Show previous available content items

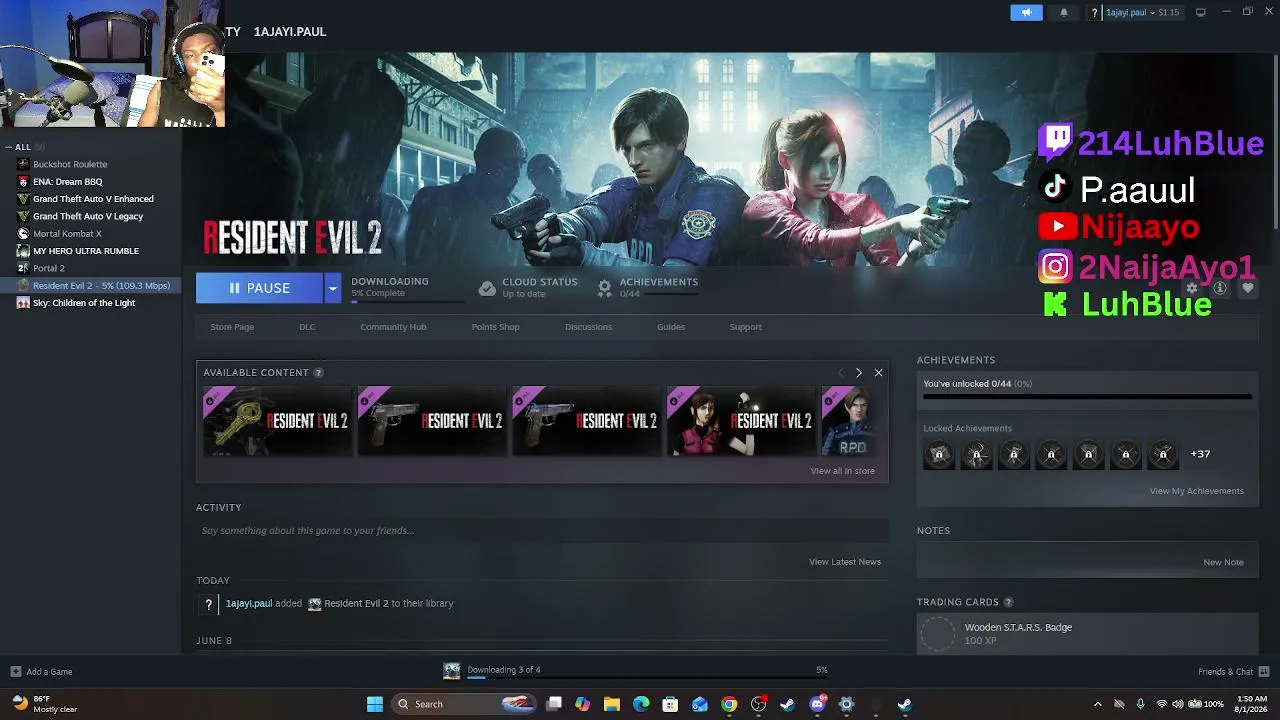pos(840,373)
